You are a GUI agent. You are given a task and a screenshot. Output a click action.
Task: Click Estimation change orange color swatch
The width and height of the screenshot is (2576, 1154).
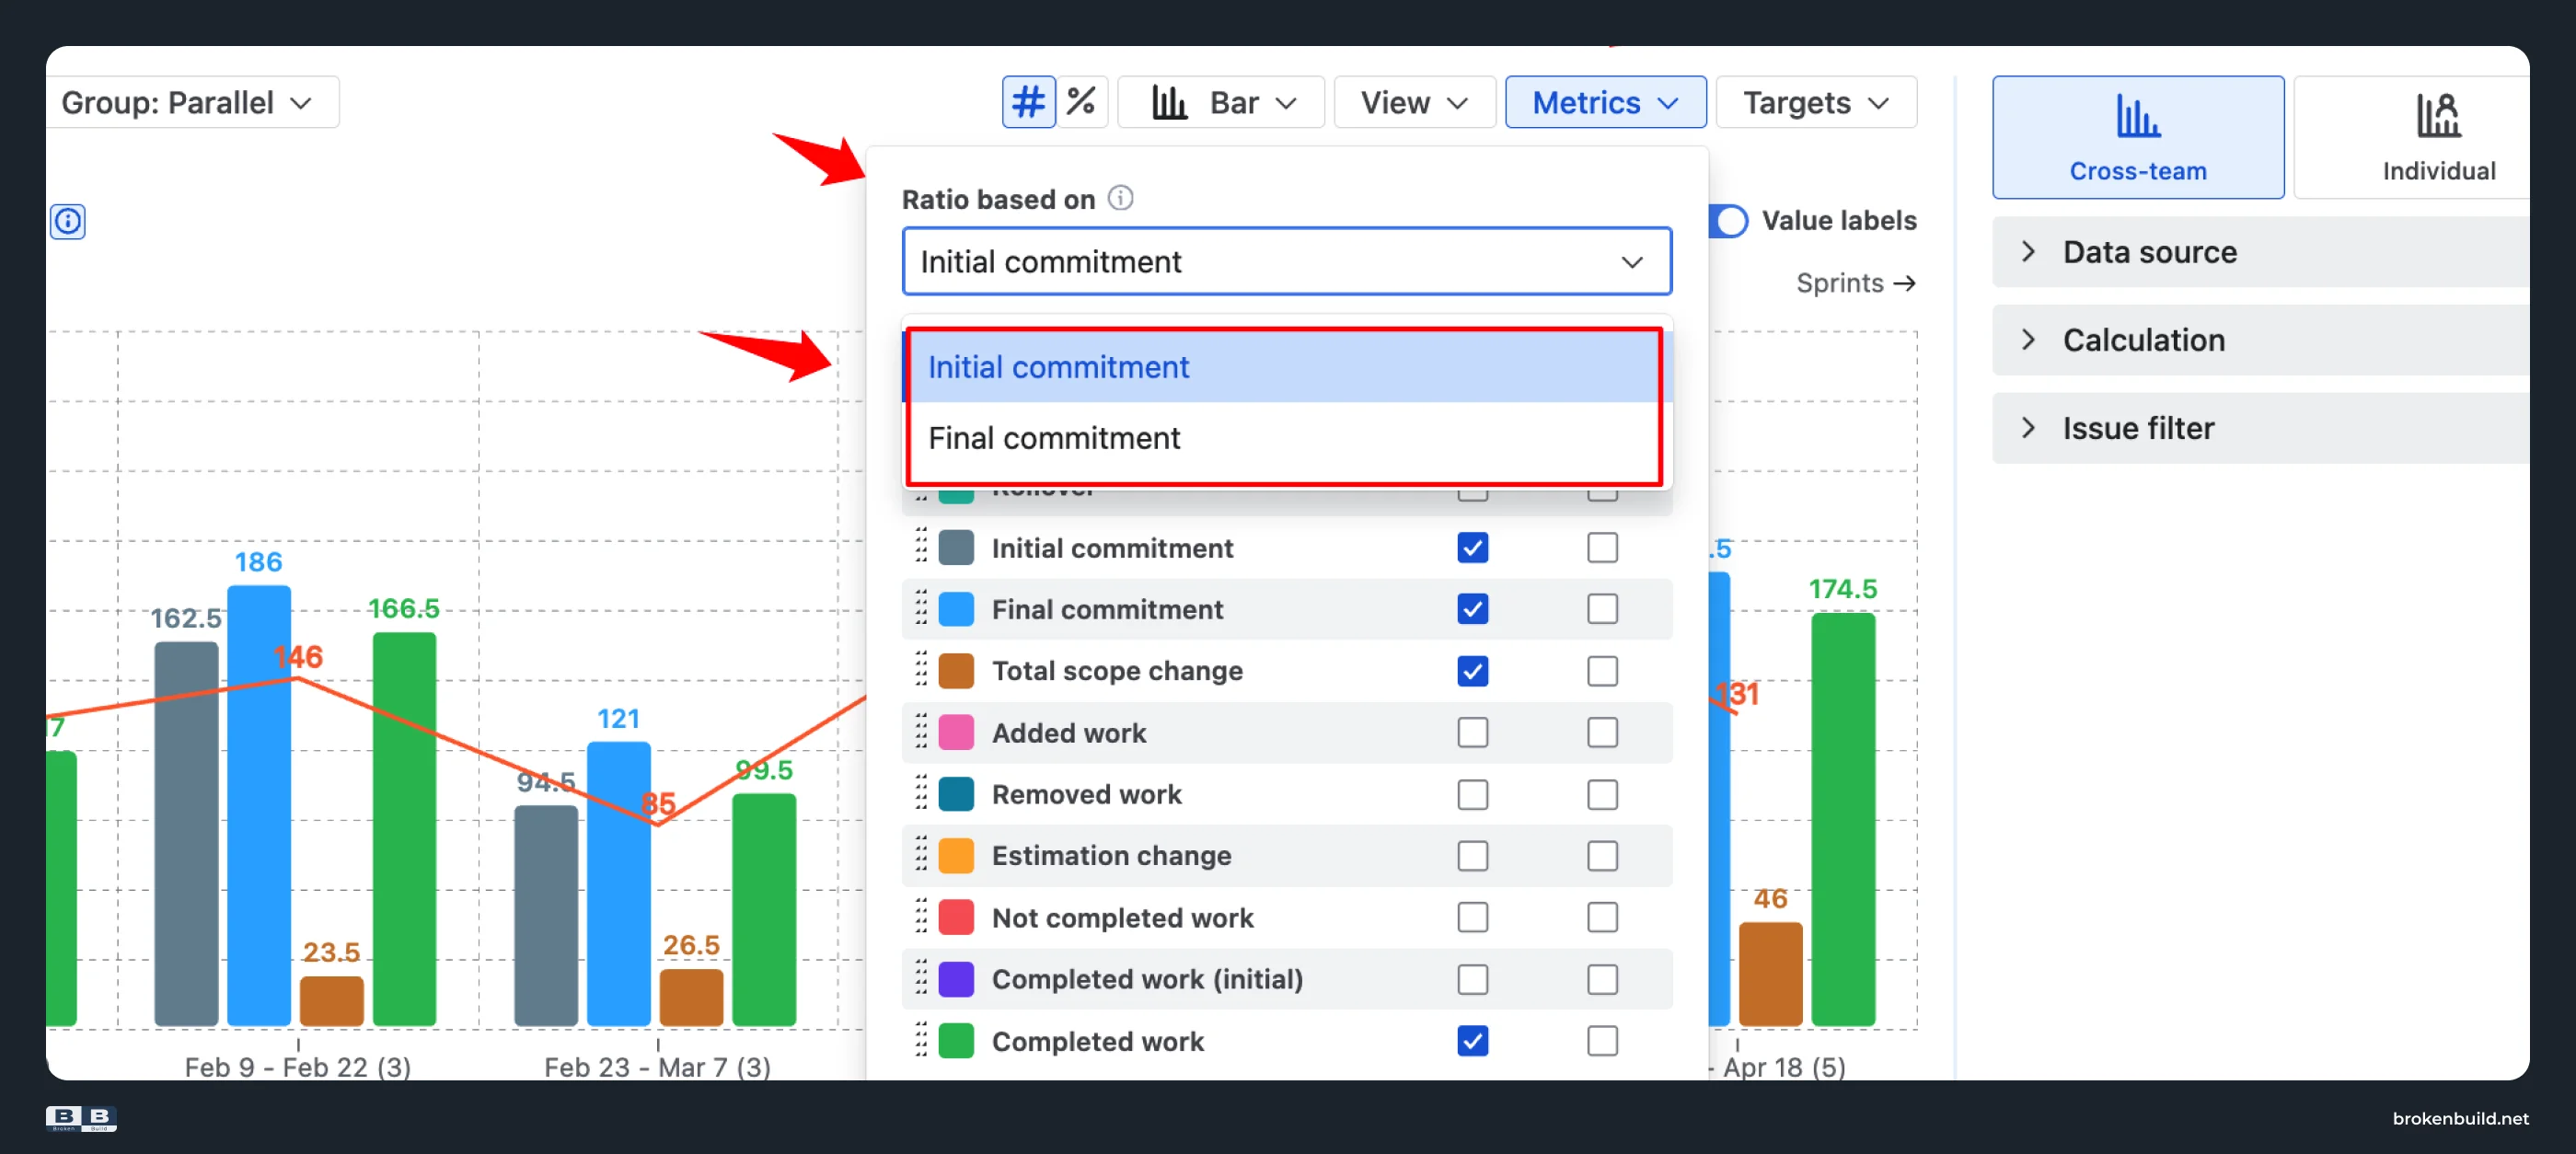point(956,855)
